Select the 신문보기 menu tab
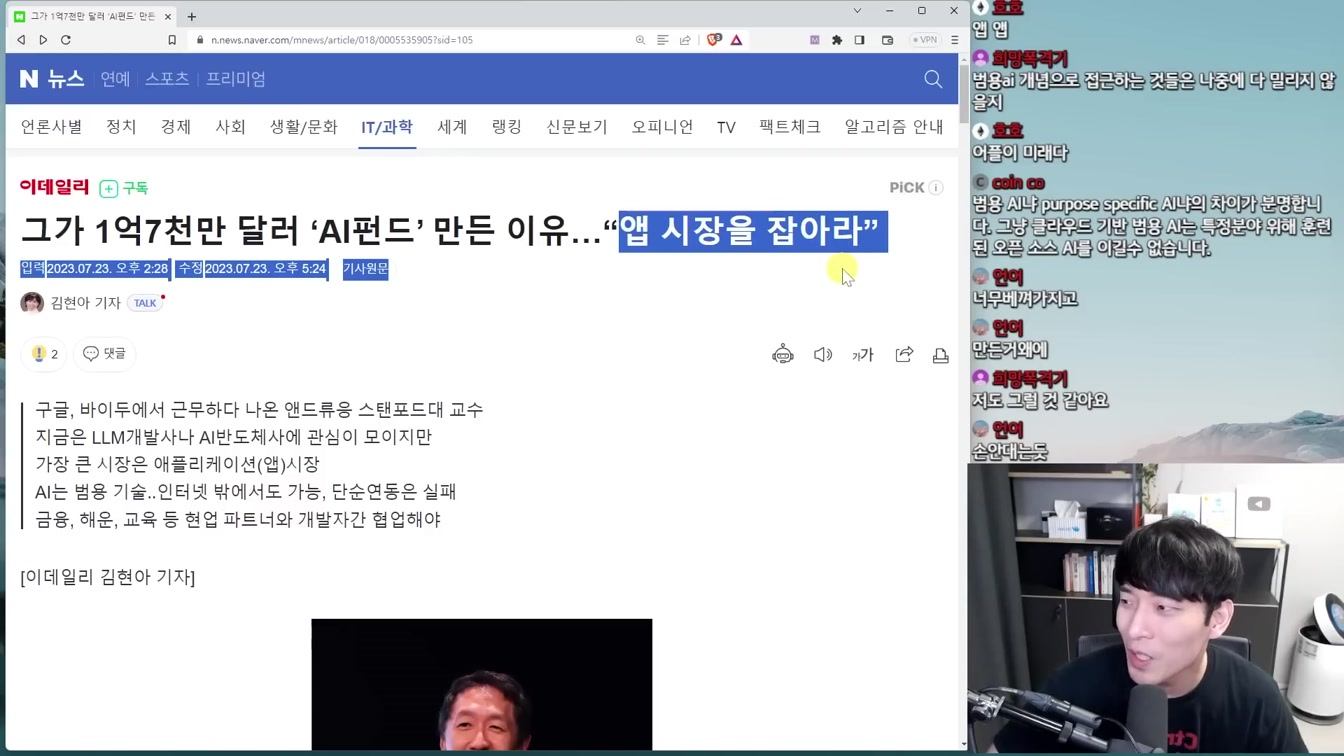This screenshot has width=1344, height=756. click(577, 127)
